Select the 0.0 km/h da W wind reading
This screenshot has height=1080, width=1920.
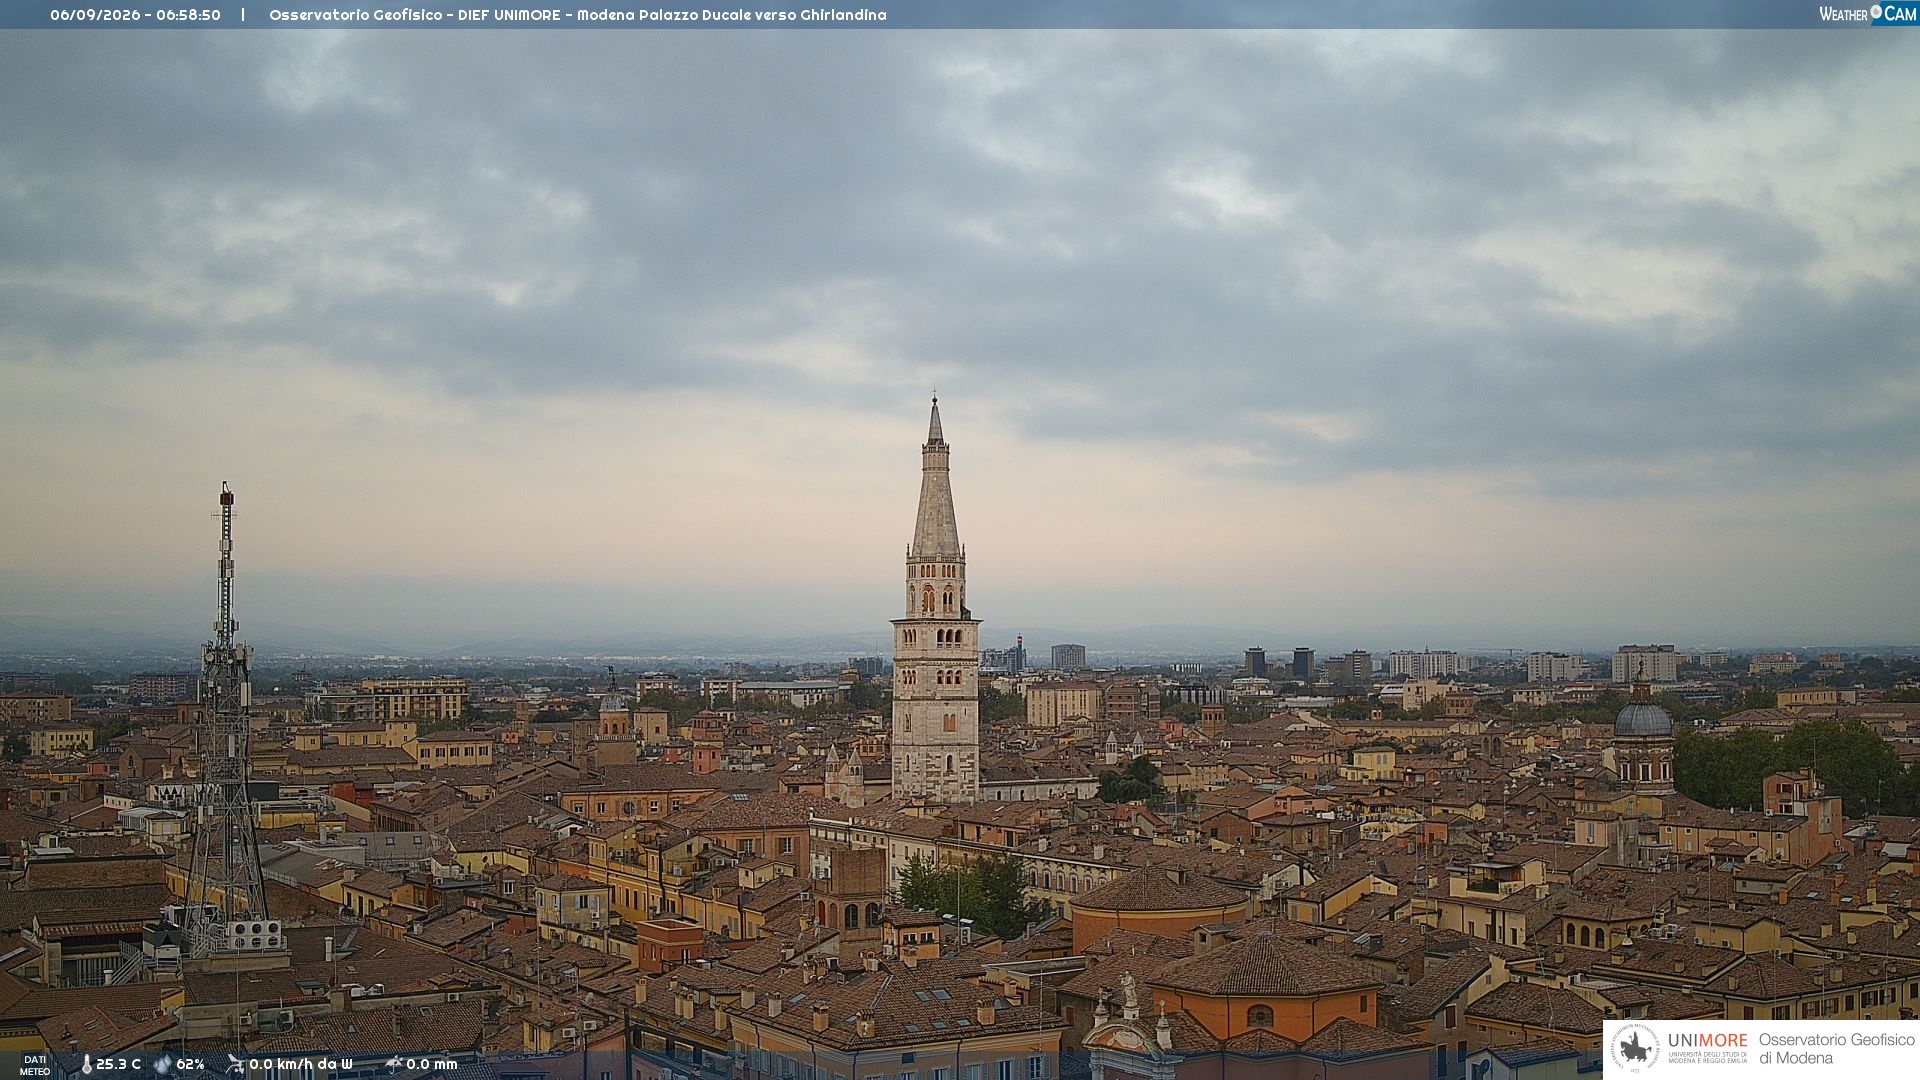(x=301, y=1064)
